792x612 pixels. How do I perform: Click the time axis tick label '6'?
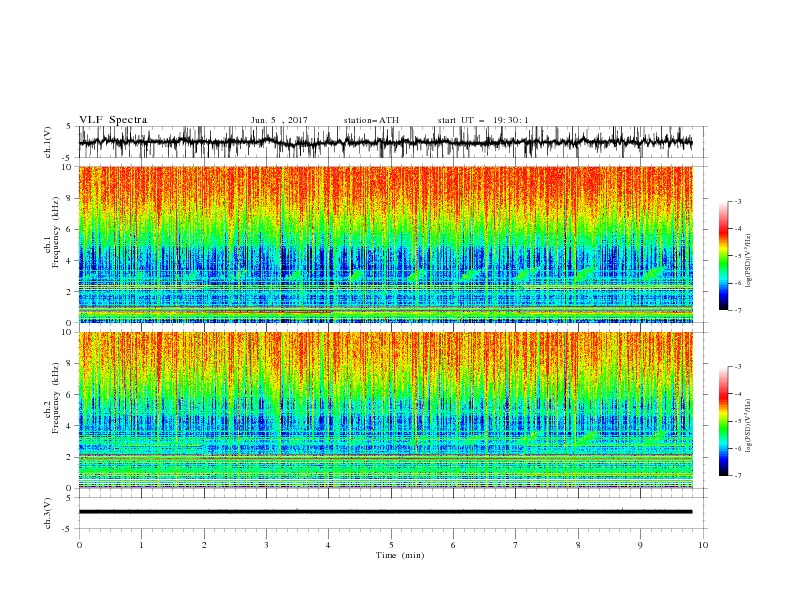[454, 545]
